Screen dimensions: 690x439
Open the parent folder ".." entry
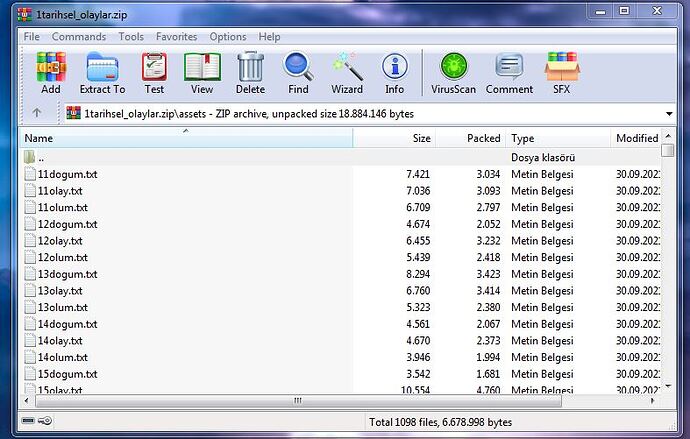pos(41,158)
